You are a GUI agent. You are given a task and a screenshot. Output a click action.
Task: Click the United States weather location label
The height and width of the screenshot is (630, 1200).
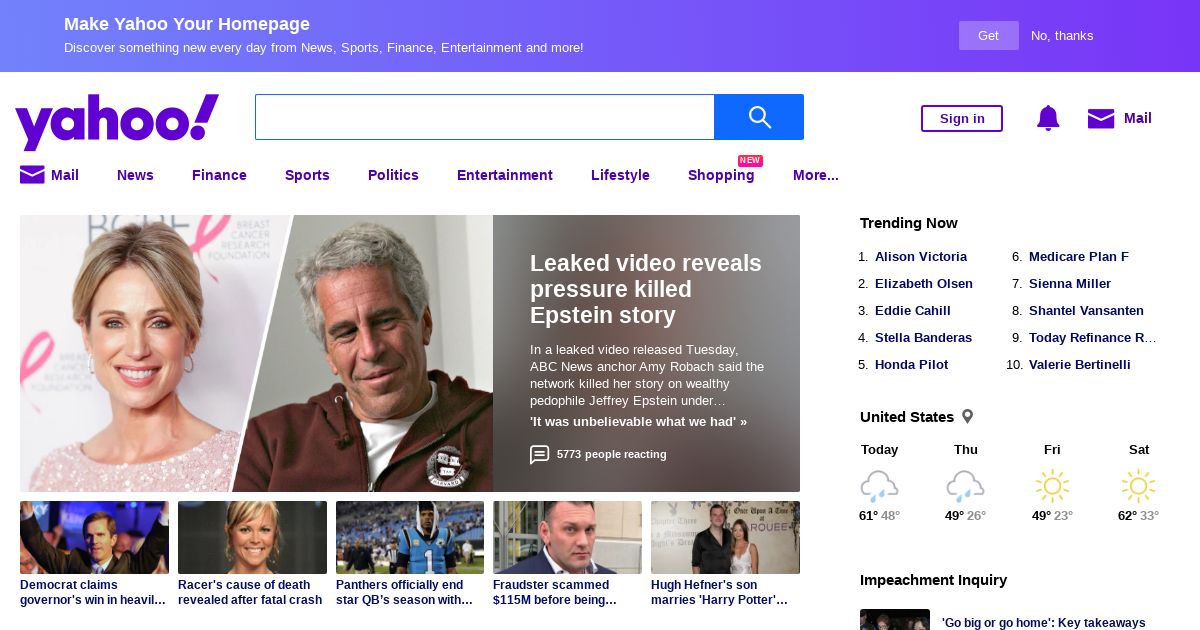coord(907,417)
